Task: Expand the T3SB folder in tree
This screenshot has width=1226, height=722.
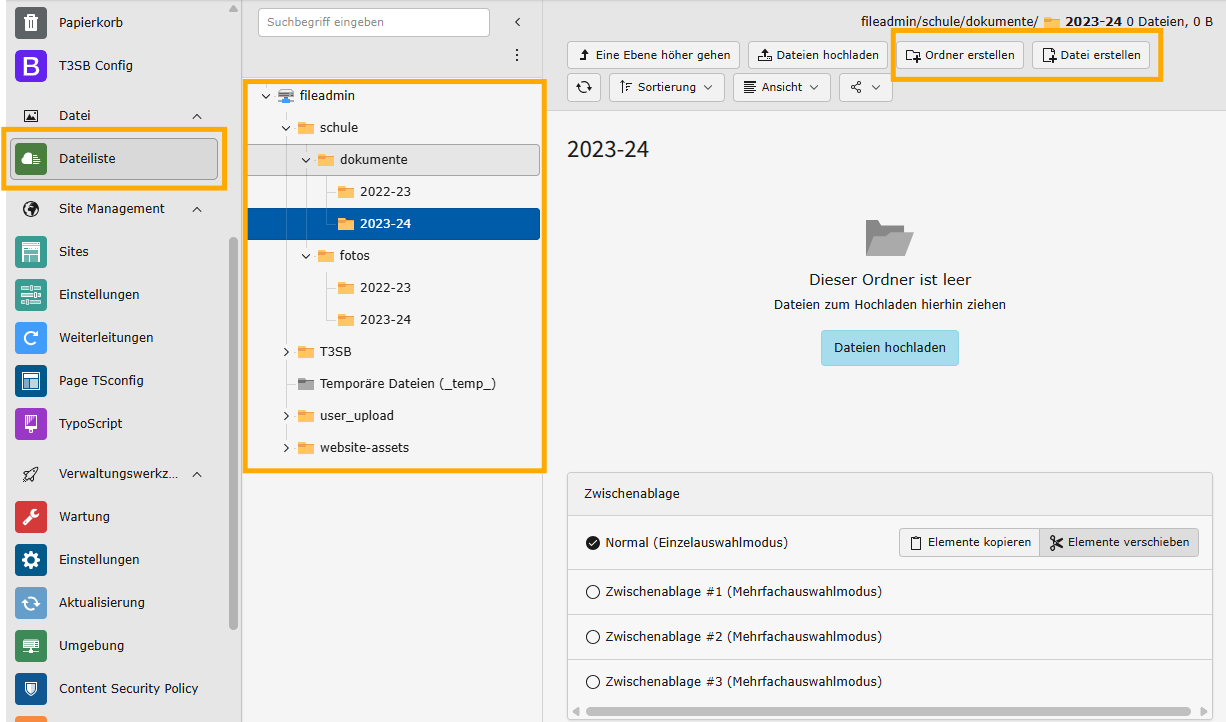Action: 286,352
